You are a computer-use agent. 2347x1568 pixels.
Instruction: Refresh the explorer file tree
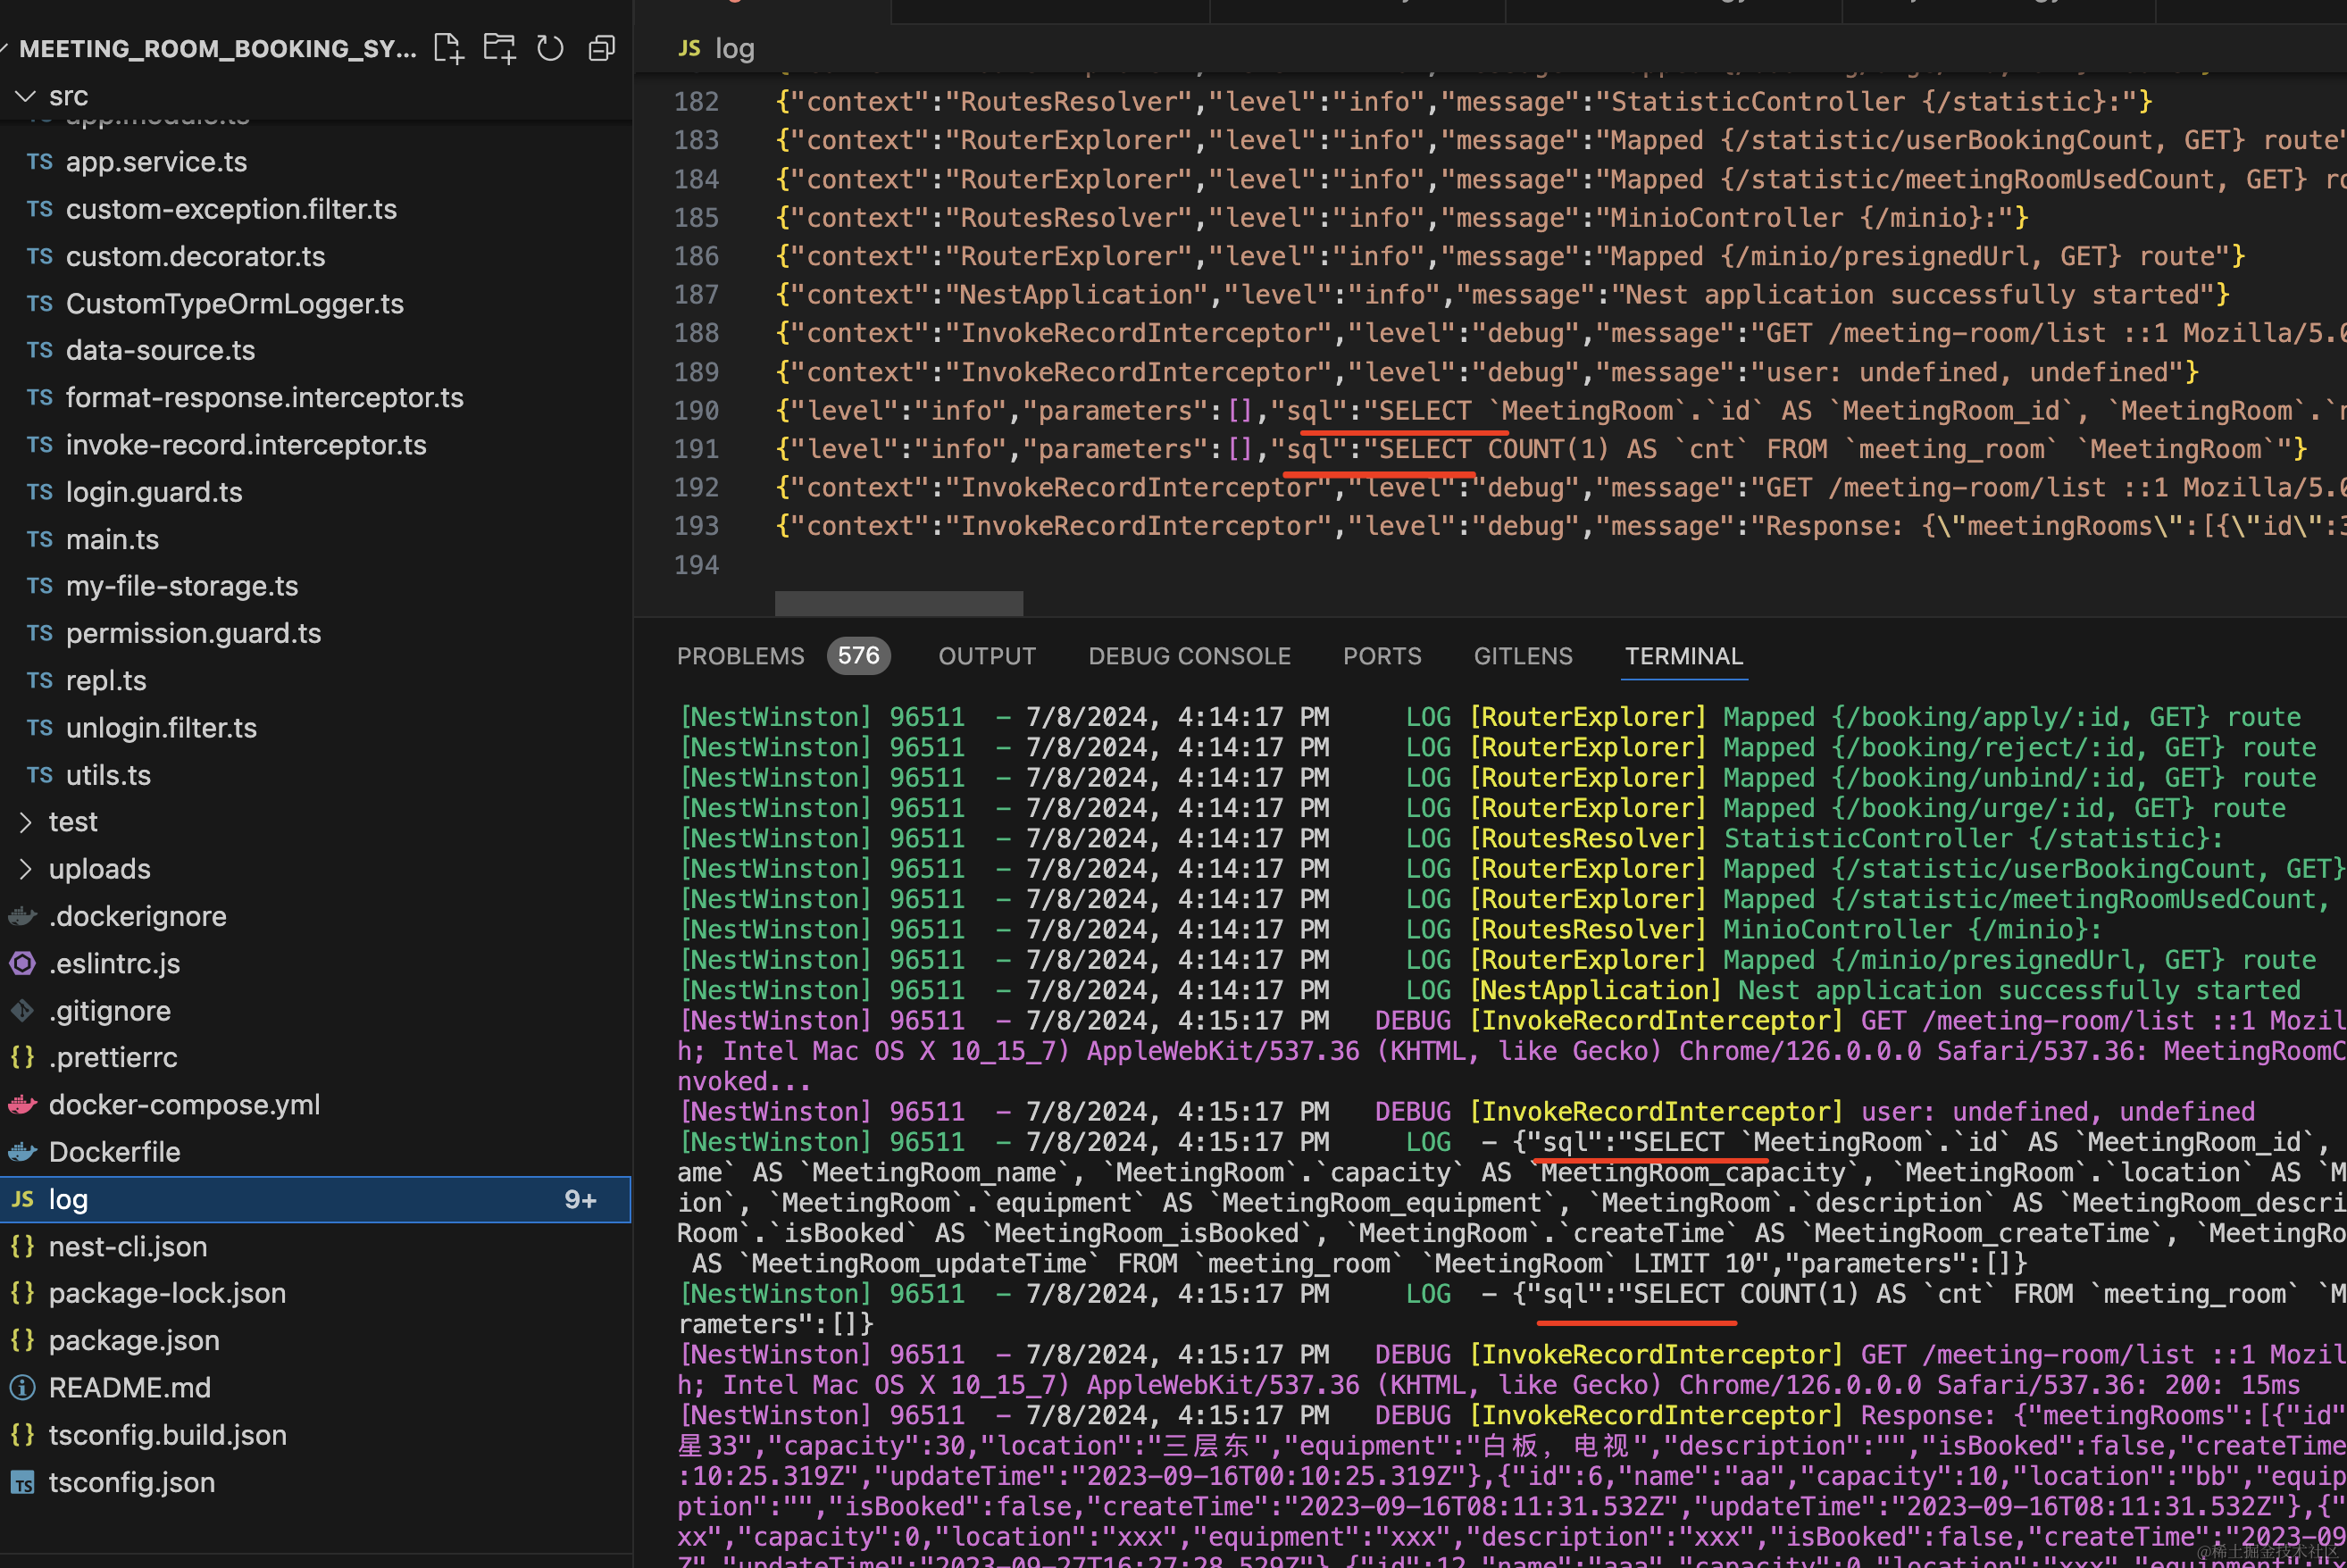550,48
